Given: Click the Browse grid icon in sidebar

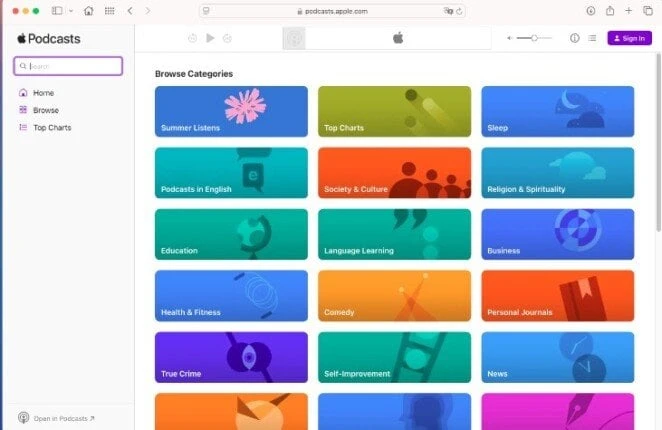Looking at the screenshot, I should click(23, 110).
